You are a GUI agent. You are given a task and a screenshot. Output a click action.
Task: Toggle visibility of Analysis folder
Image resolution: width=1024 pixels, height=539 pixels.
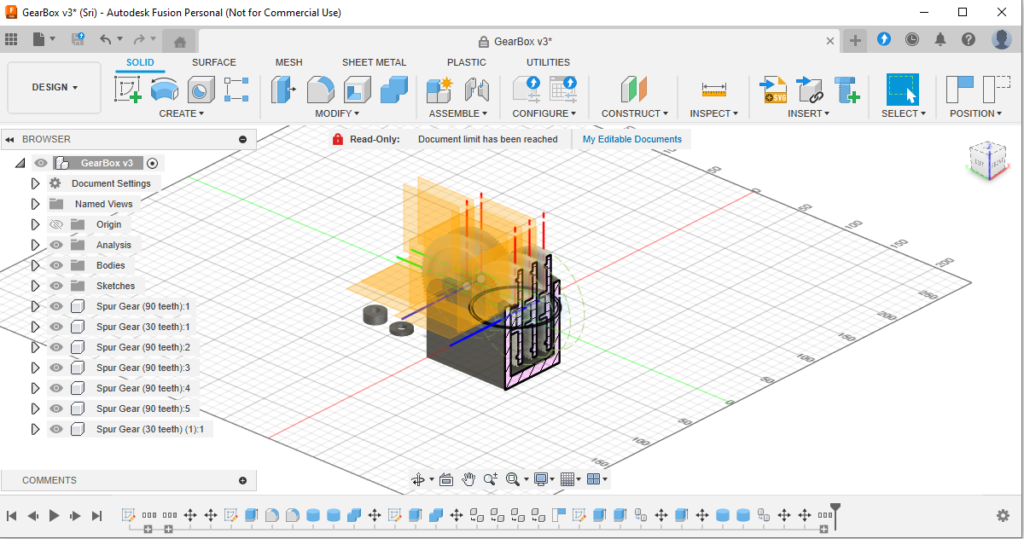pos(56,245)
